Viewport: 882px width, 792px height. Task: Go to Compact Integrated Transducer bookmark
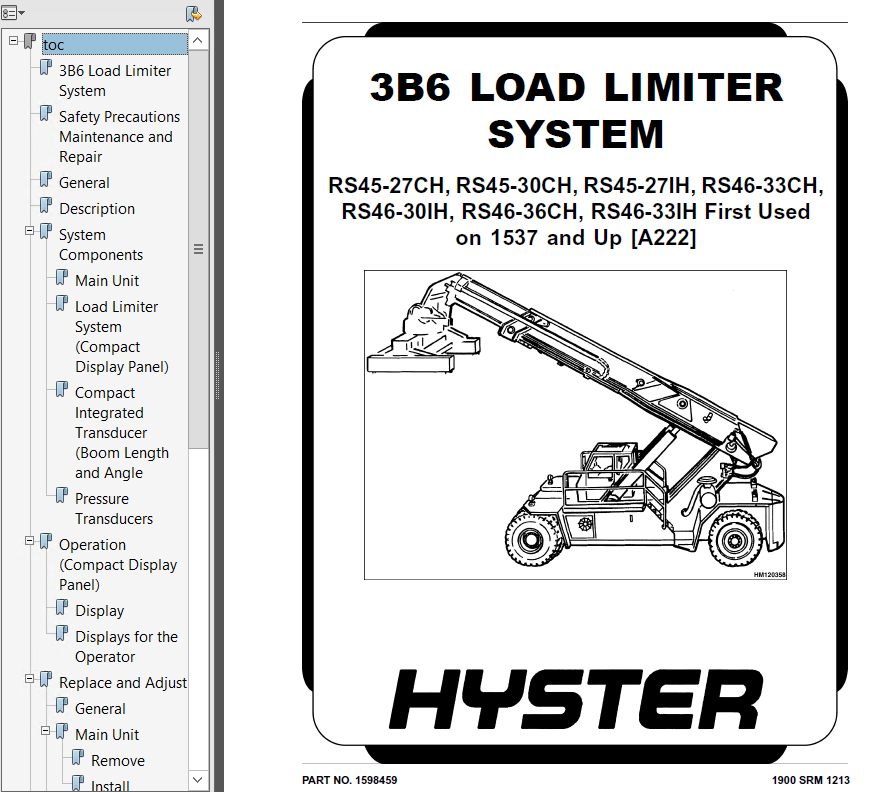122,433
